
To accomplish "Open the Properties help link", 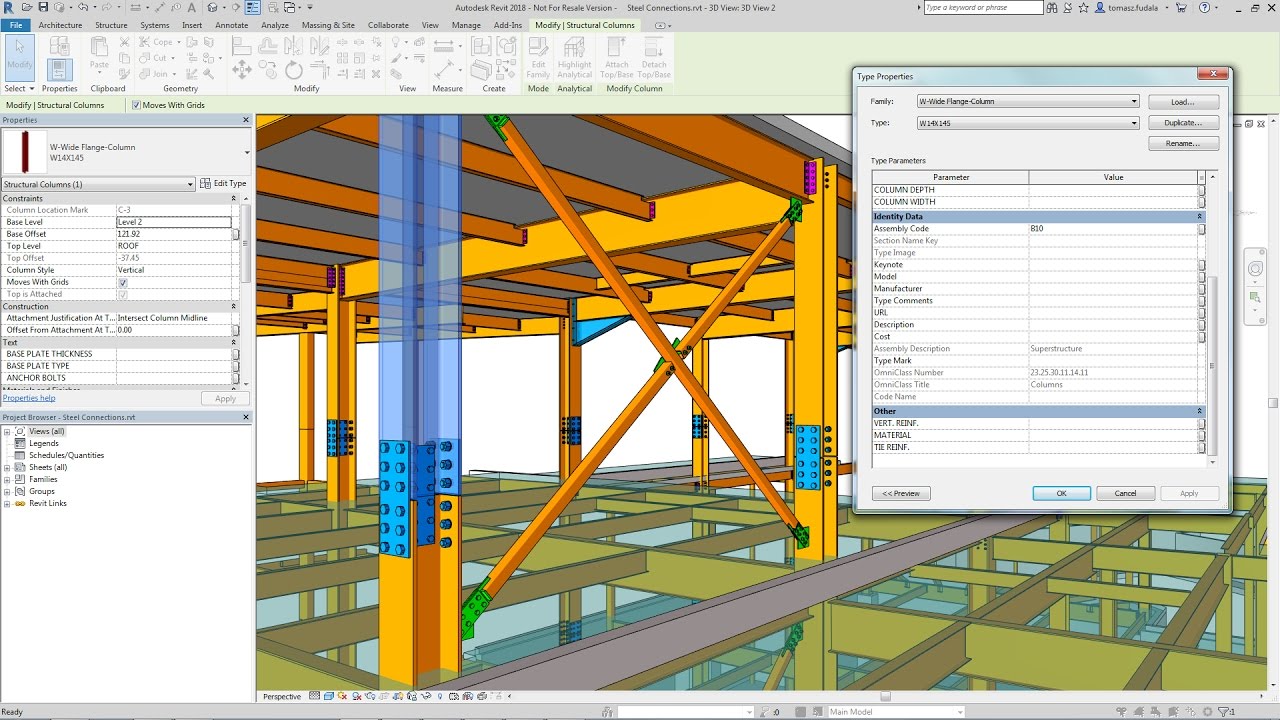I will [x=29, y=398].
